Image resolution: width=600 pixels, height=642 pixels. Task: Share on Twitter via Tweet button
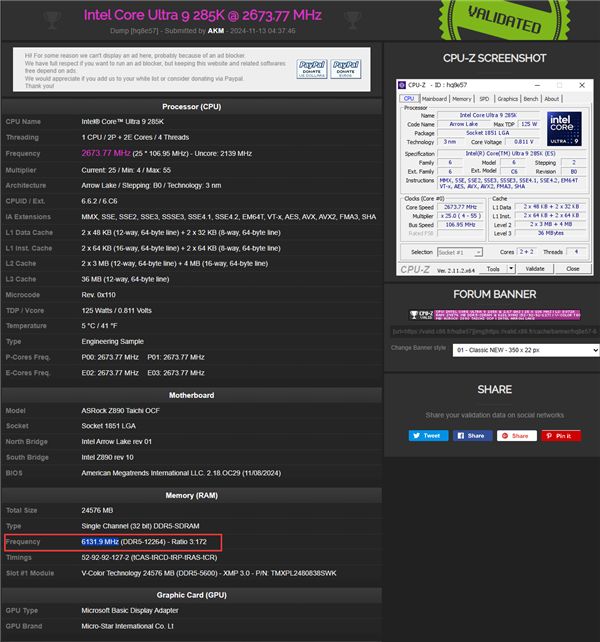428,436
